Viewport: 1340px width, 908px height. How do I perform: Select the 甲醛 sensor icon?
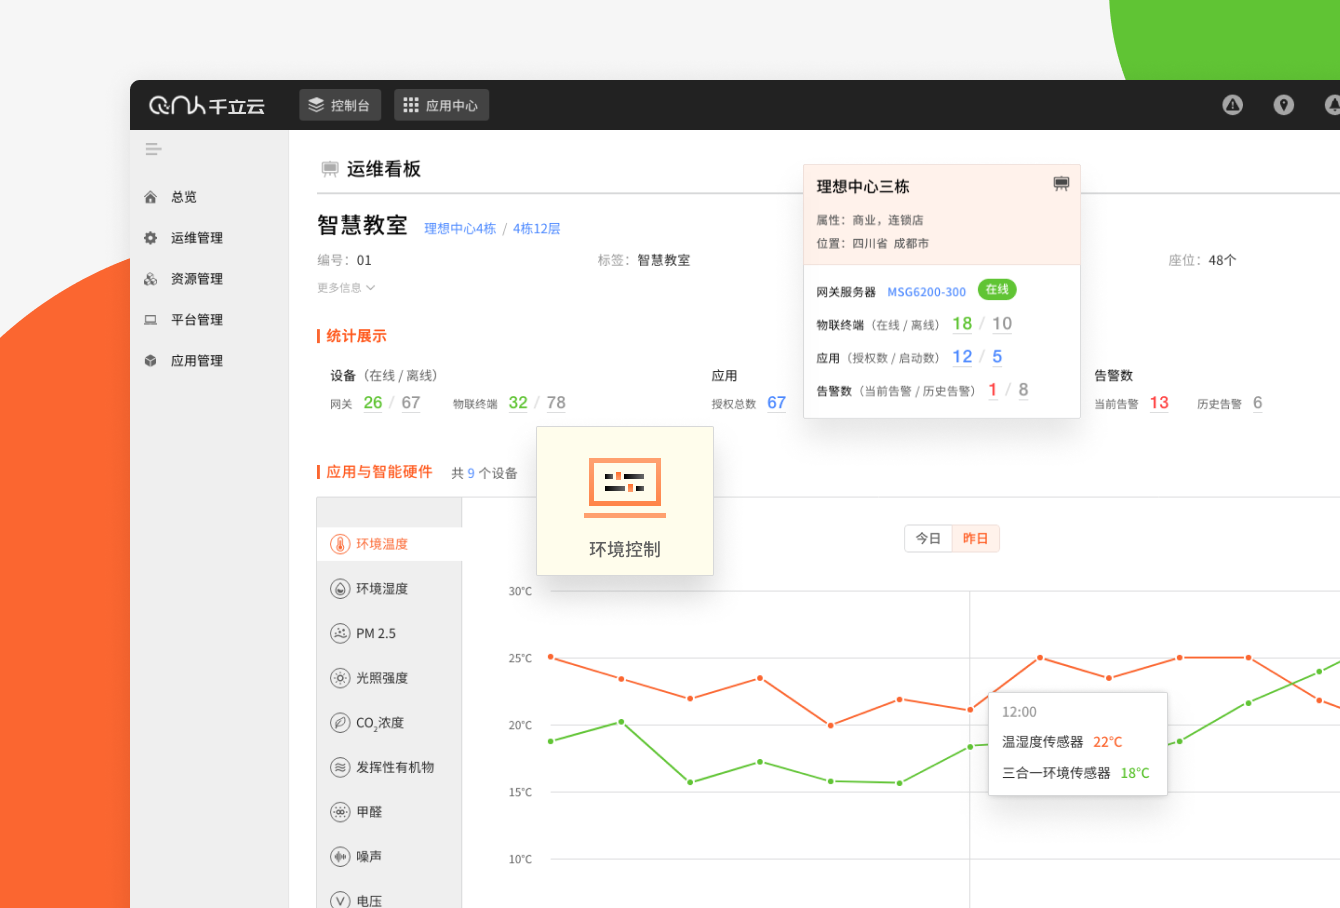point(340,812)
